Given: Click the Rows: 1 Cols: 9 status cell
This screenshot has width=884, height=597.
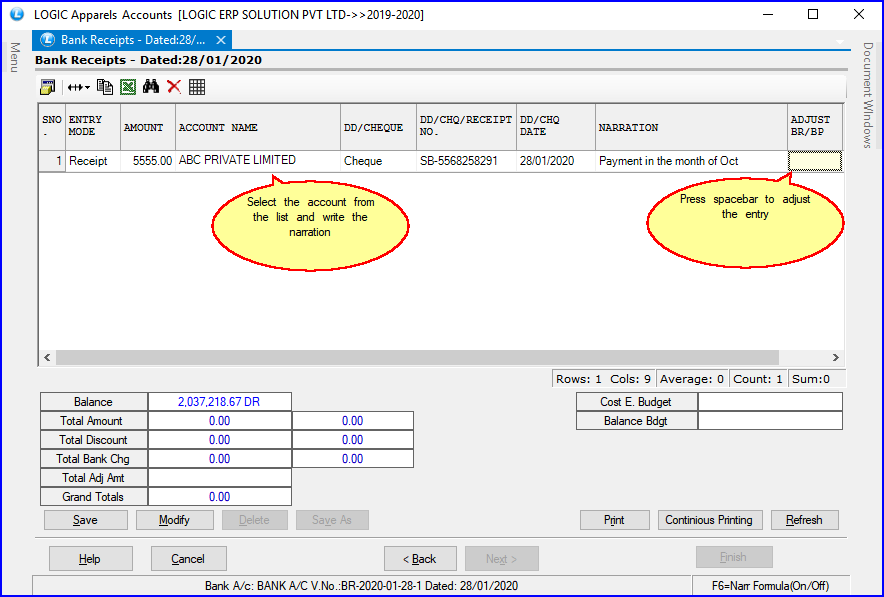Looking at the screenshot, I should [x=603, y=379].
